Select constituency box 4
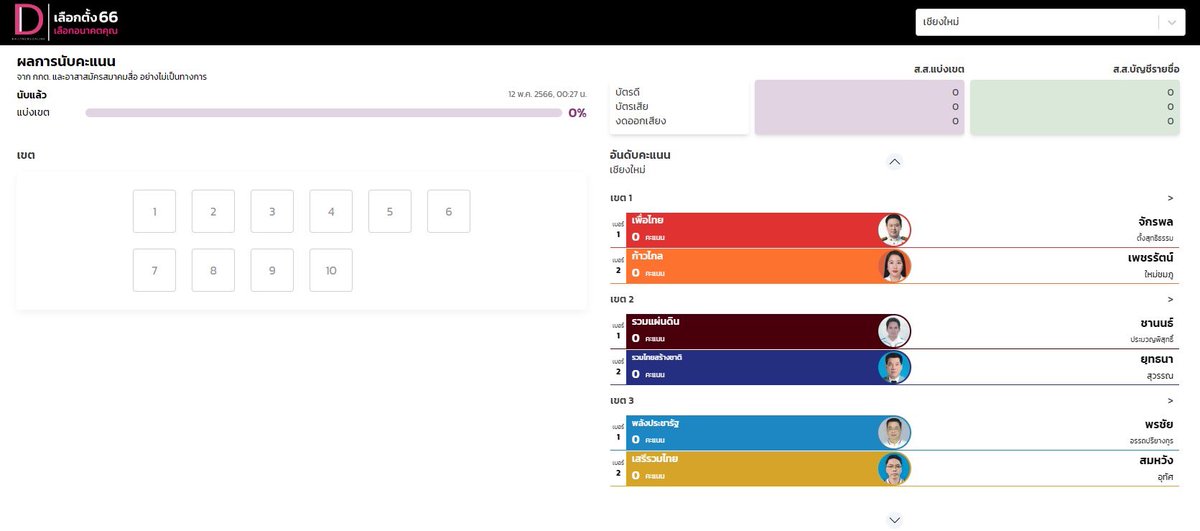Screen dimensions: 1200x531 click(331, 212)
